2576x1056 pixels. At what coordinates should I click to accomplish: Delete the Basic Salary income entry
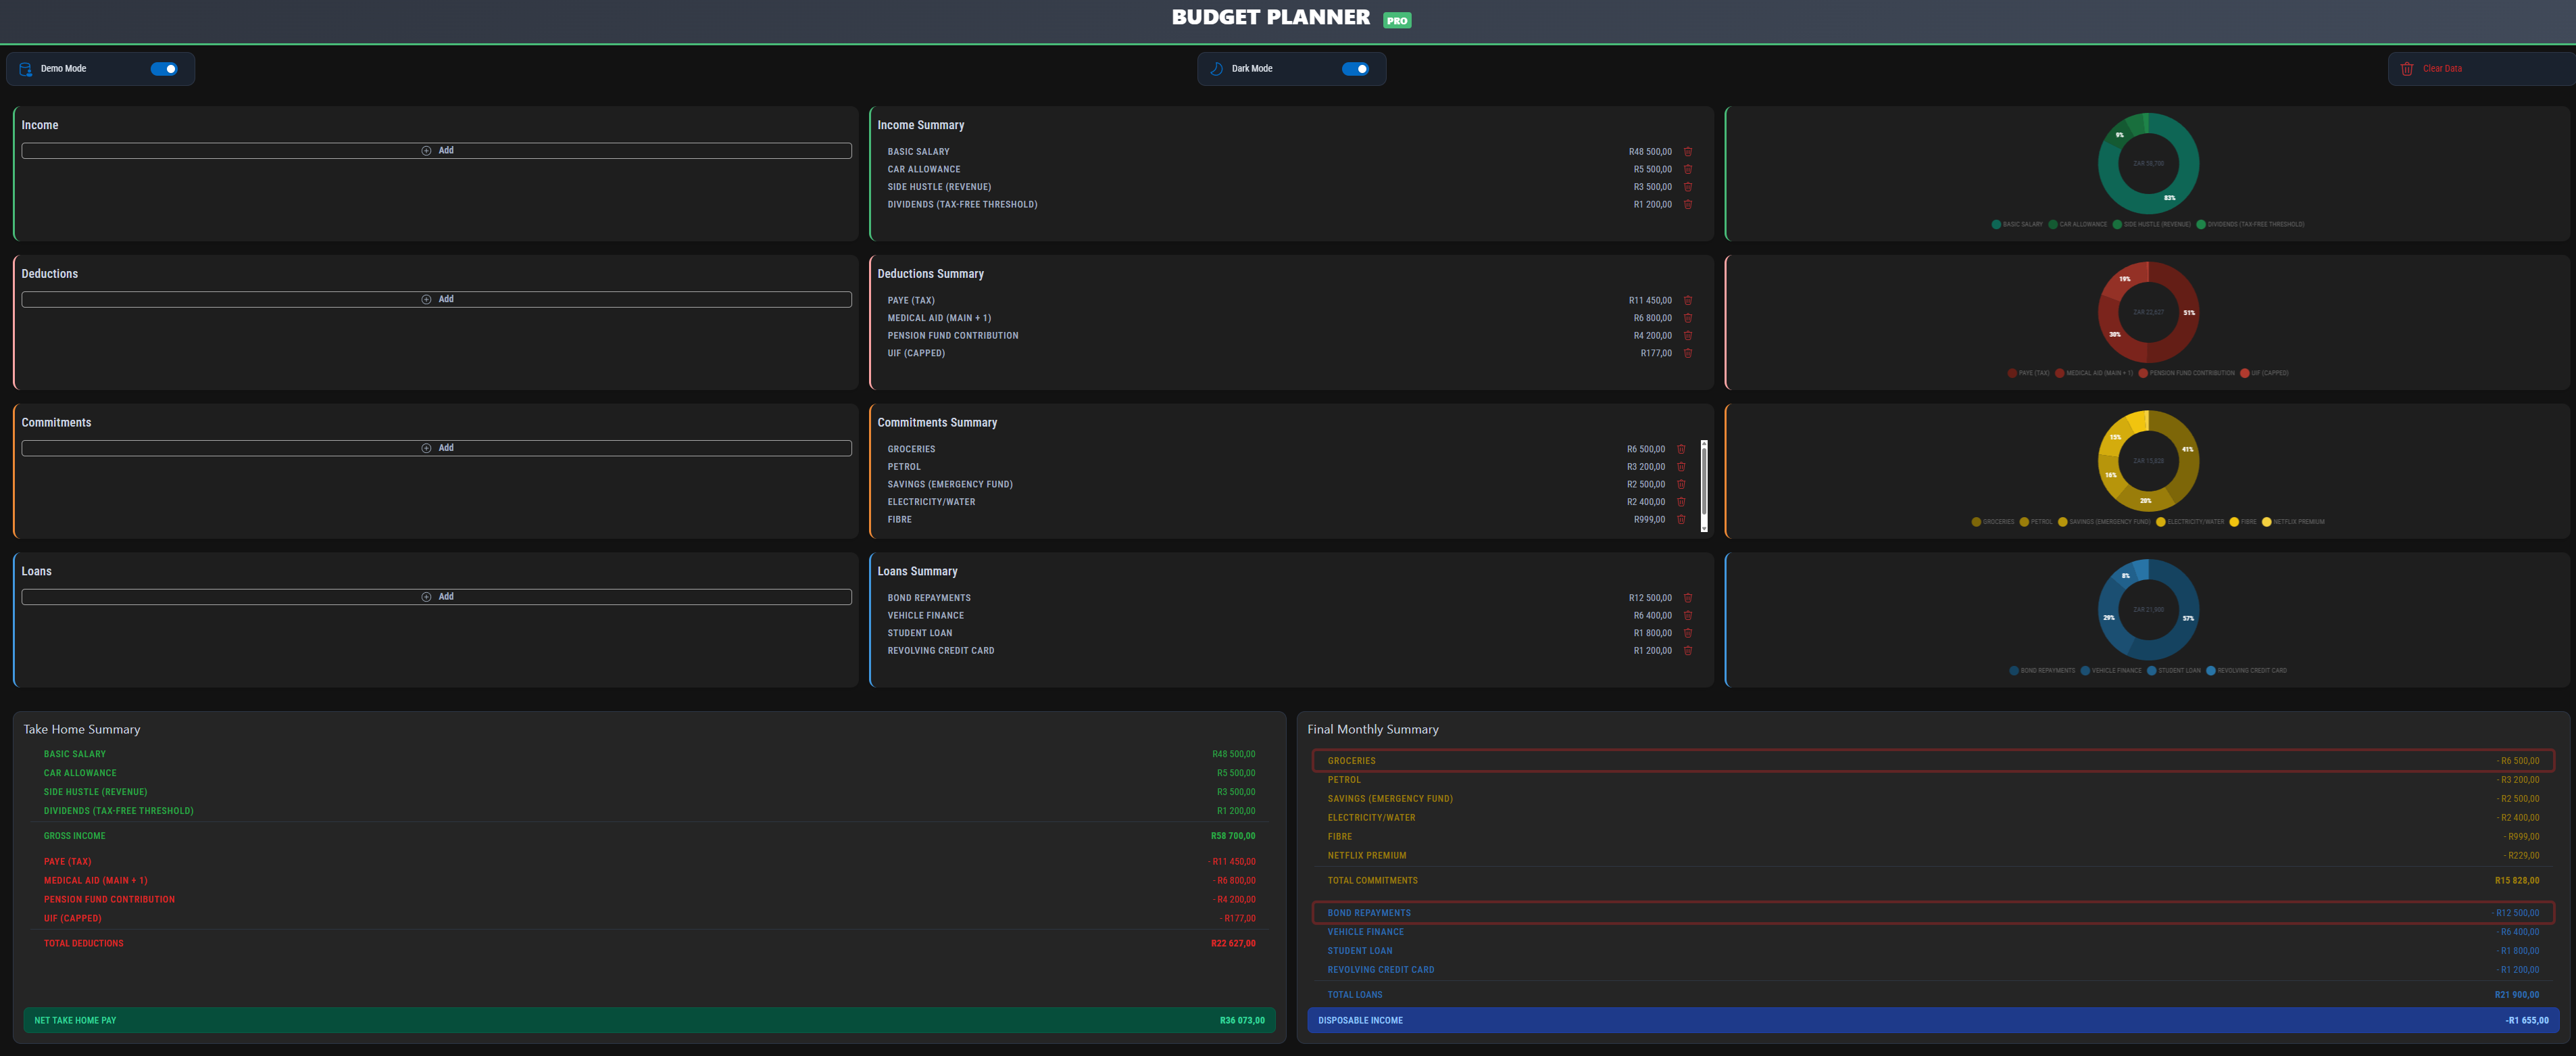coord(1688,152)
